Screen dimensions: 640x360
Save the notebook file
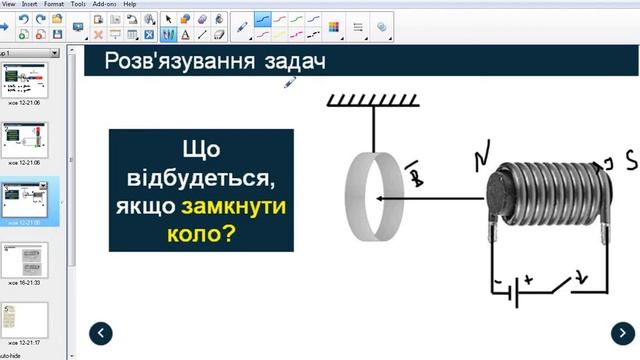click(x=57, y=35)
